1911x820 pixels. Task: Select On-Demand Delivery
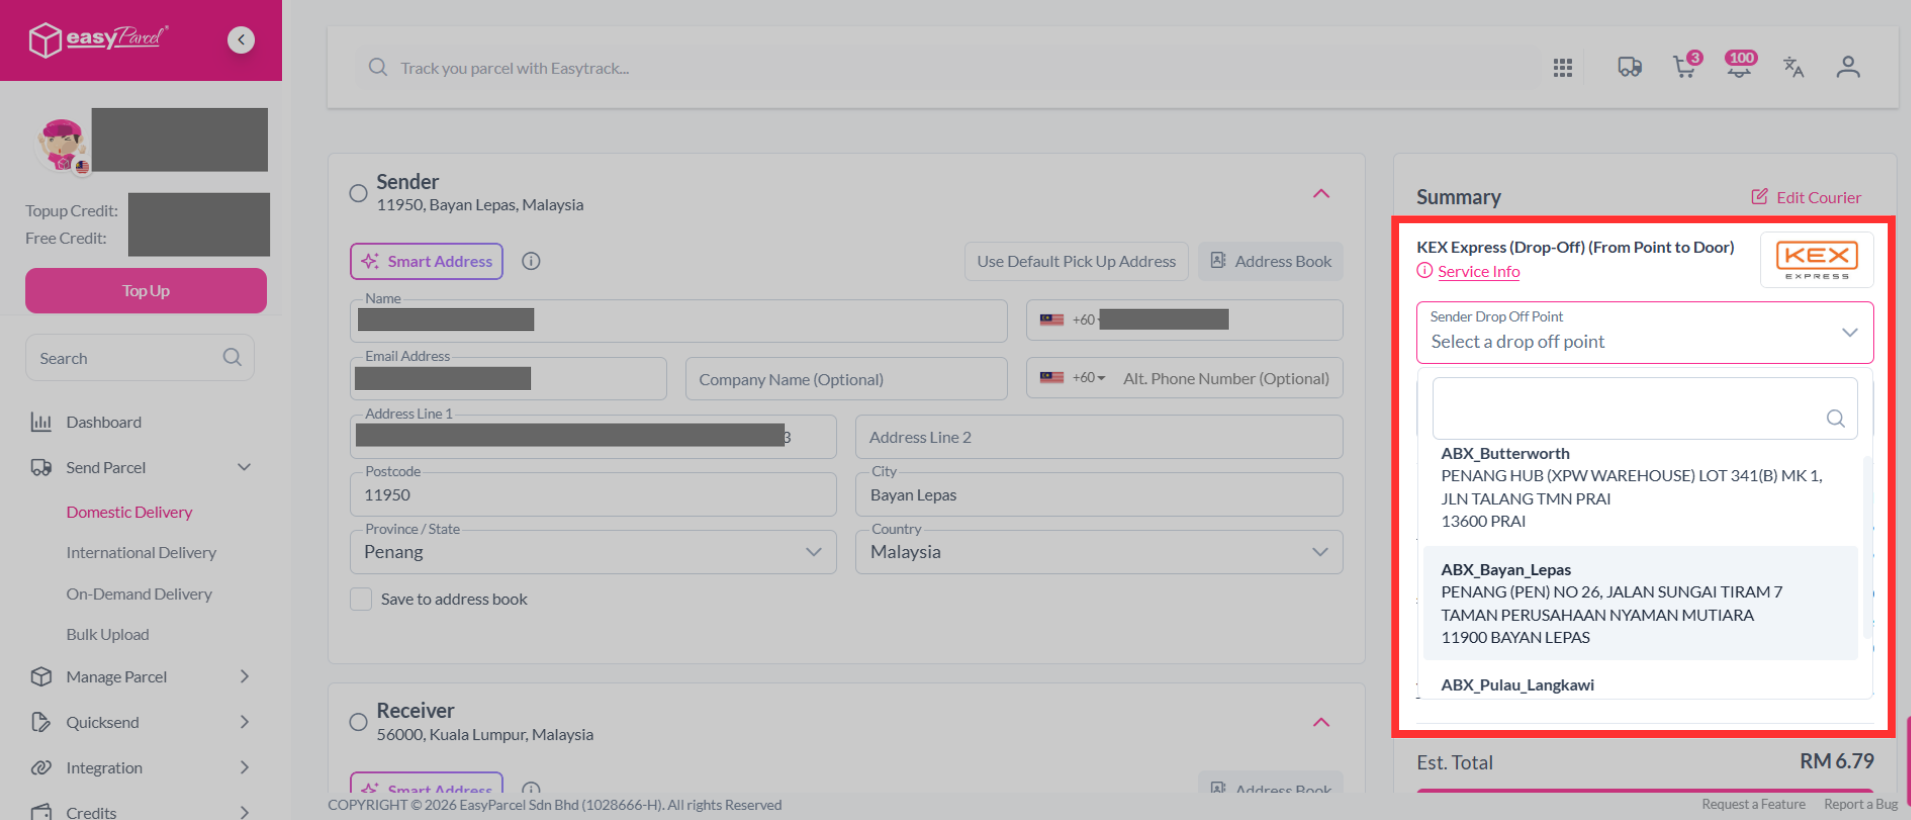[x=139, y=594]
